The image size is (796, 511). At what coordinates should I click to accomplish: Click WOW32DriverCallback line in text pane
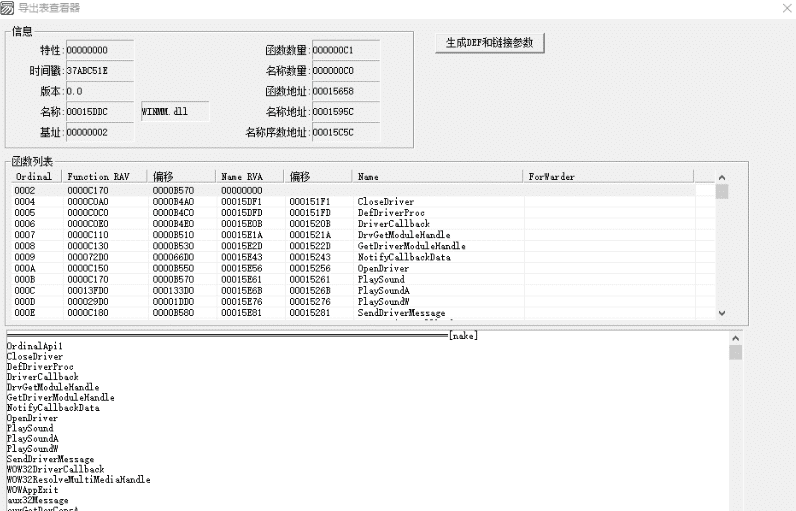pos(55,469)
